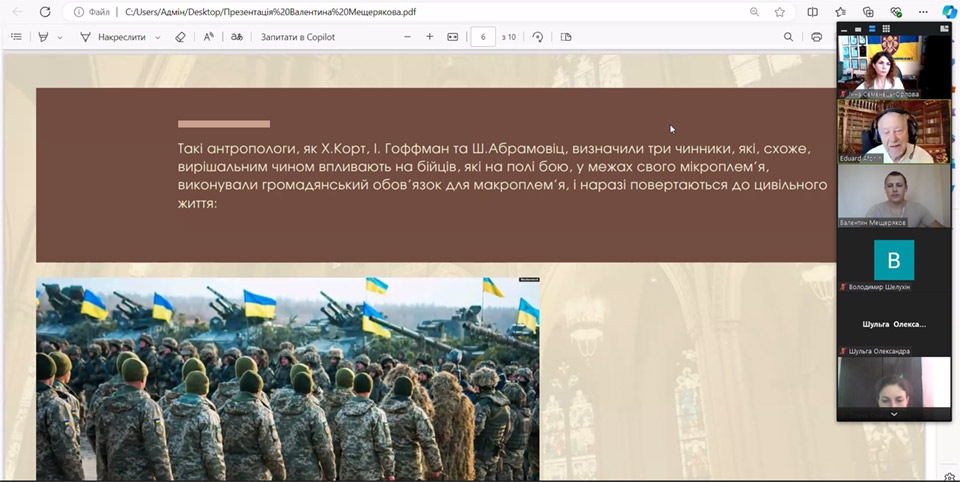Search within the PDF using magnifier icon

788,37
